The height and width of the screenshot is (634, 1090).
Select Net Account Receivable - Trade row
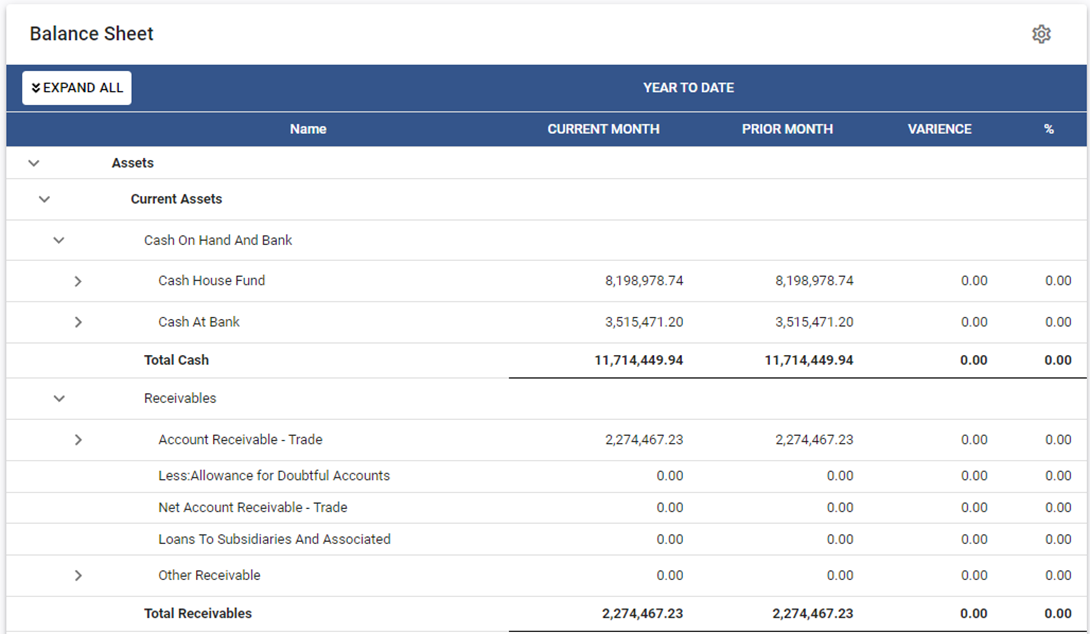coord(252,507)
